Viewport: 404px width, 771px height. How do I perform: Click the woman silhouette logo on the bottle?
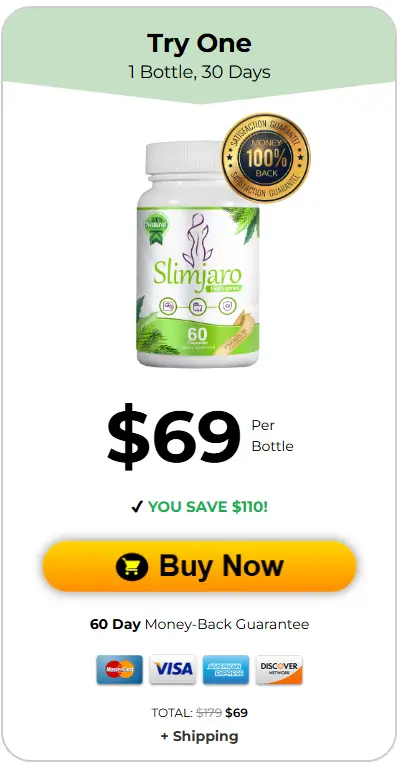tap(197, 240)
